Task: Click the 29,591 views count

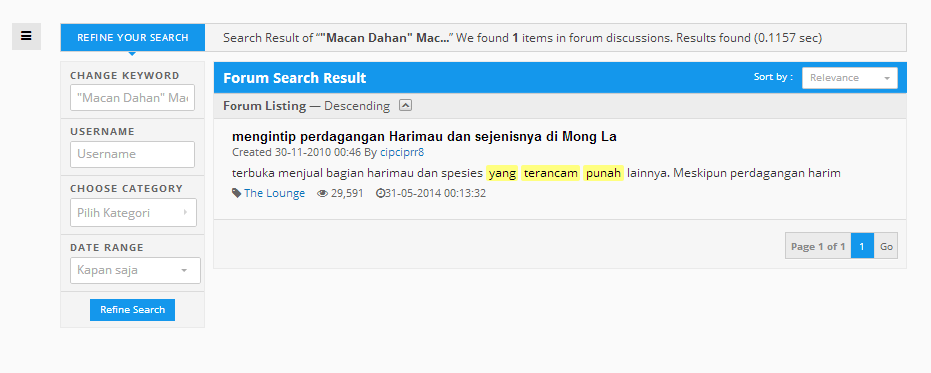Action: click(347, 193)
